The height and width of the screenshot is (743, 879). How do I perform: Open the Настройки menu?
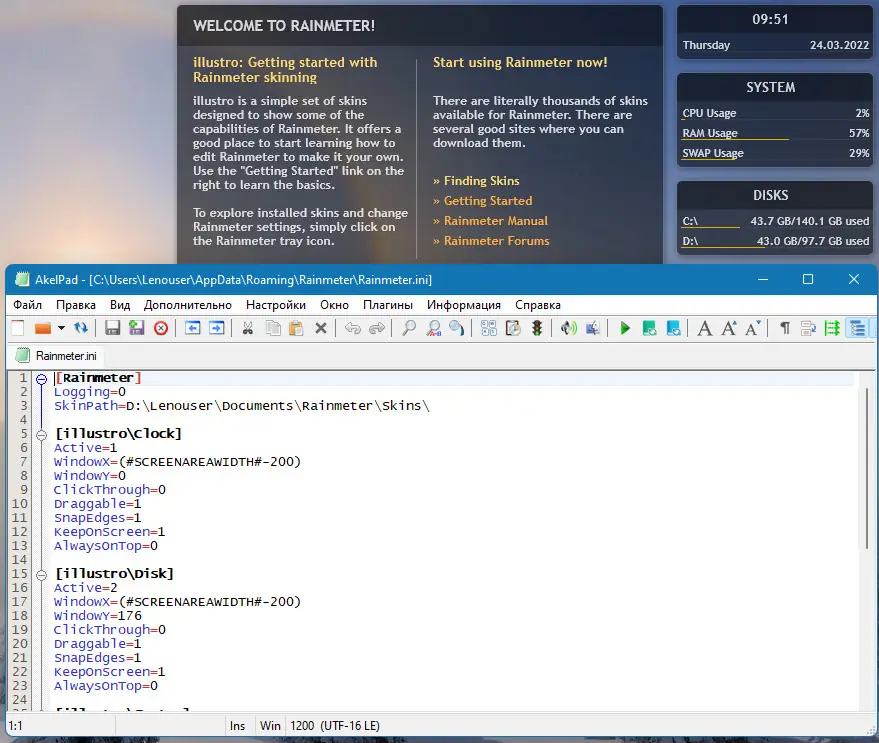[276, 304]
